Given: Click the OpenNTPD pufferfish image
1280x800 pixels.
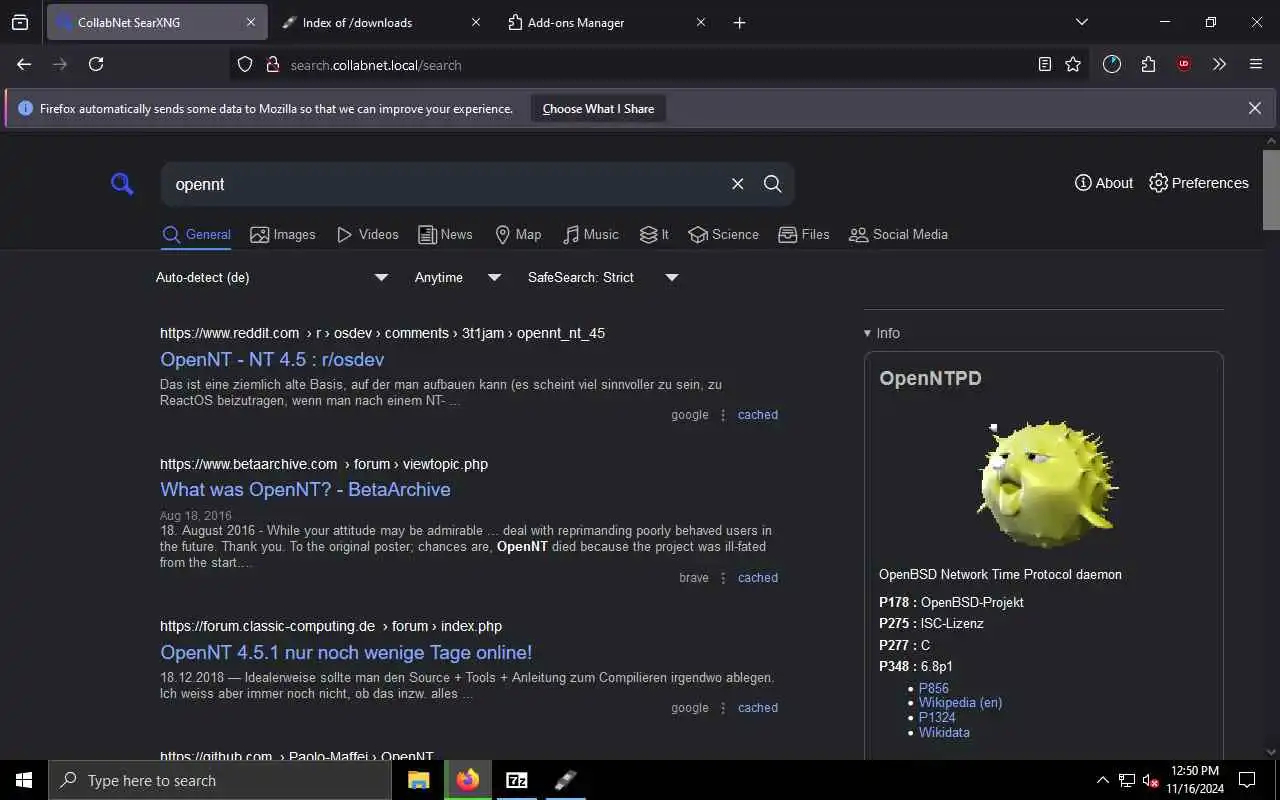Looking at the screenshot, I should tap(1044, 483).
